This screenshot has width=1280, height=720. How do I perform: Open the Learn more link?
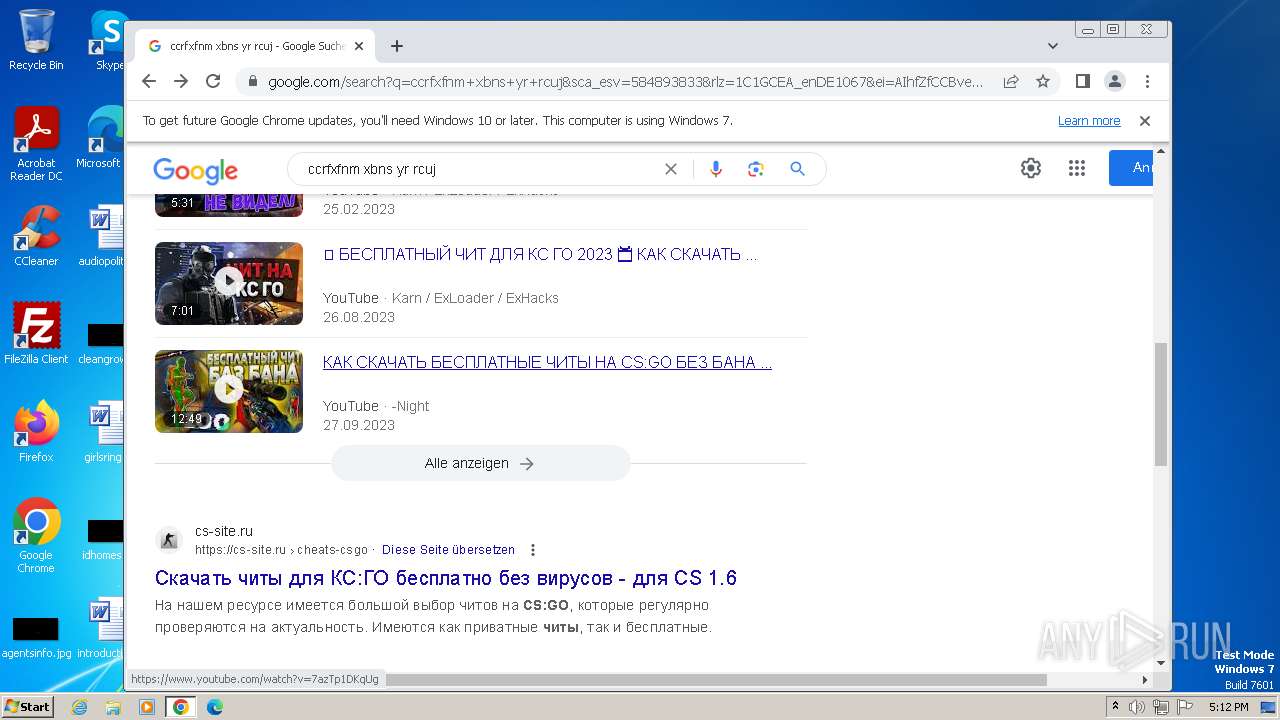coord(1089,121)
